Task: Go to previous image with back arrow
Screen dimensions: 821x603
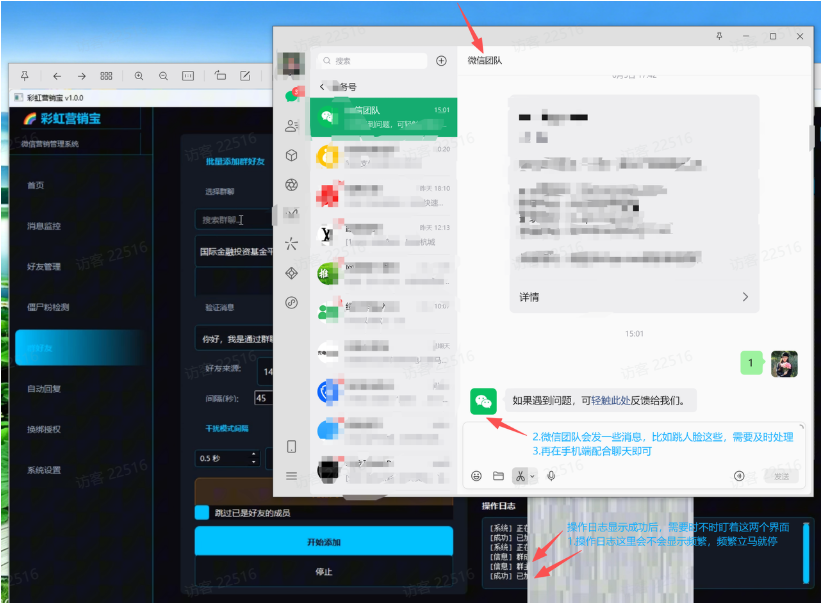Action: [x=57, y=76]
